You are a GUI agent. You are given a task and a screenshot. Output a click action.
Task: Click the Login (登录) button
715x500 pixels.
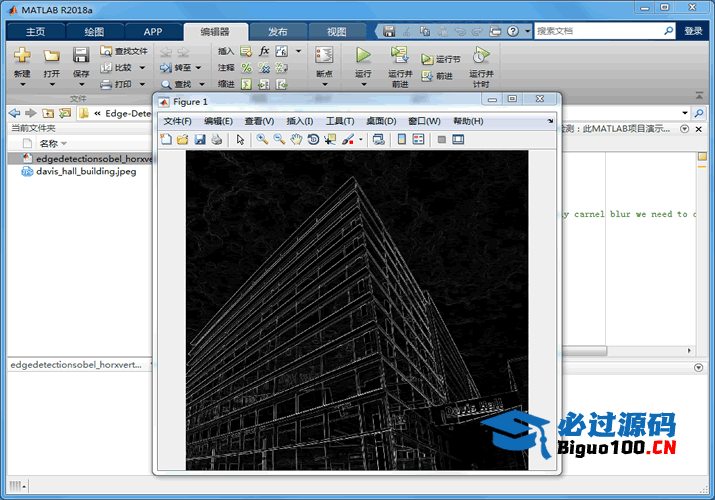tap(693, 31)
